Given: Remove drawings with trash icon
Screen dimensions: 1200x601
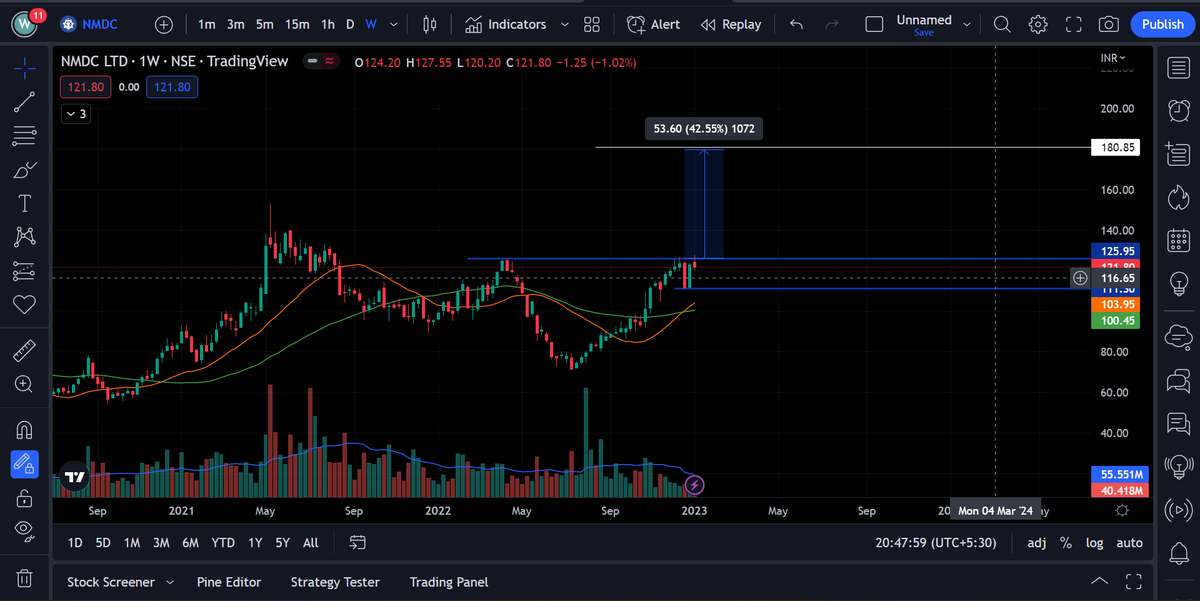Looking at the screenshot, I should point(25,578).
